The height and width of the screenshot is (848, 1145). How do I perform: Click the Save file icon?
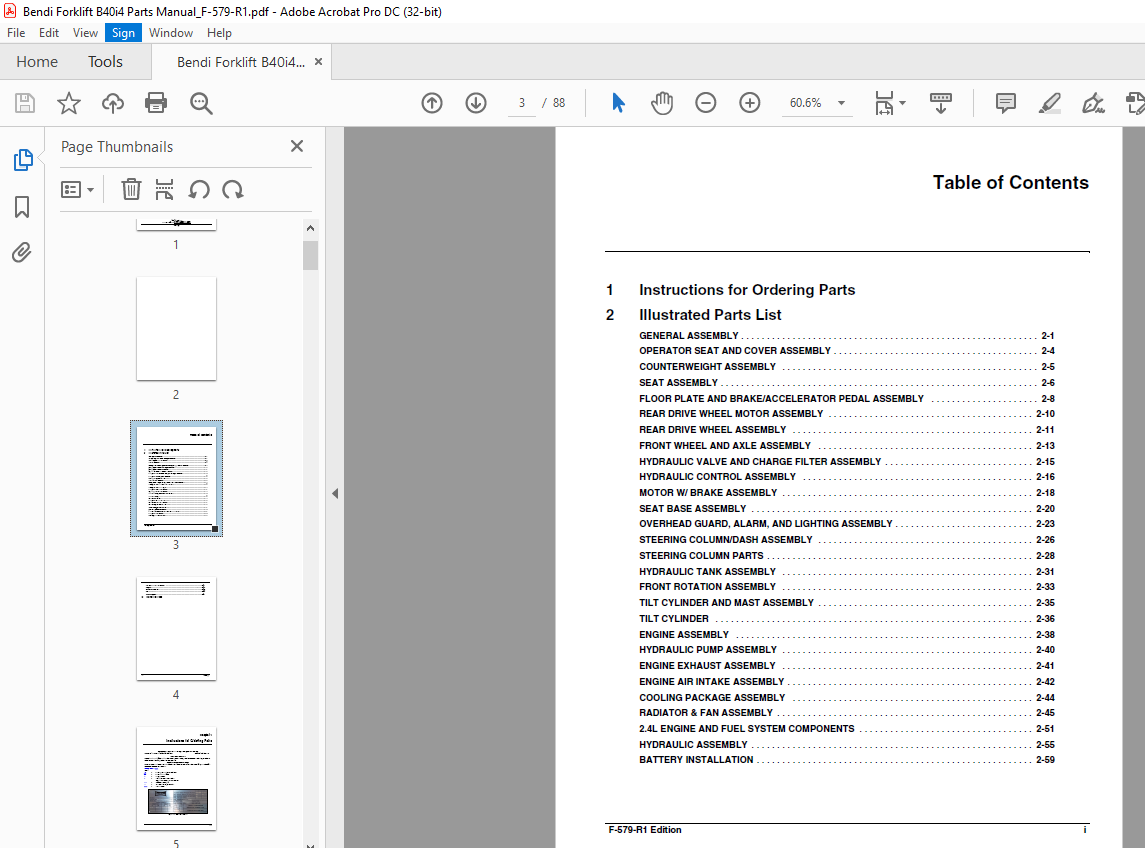click(25, 103)
